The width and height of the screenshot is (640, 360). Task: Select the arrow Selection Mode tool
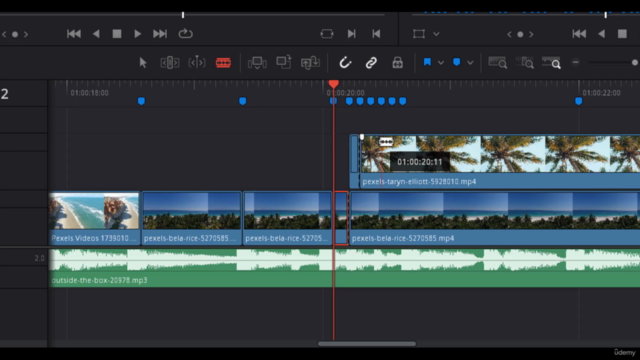tap(142, 63)
